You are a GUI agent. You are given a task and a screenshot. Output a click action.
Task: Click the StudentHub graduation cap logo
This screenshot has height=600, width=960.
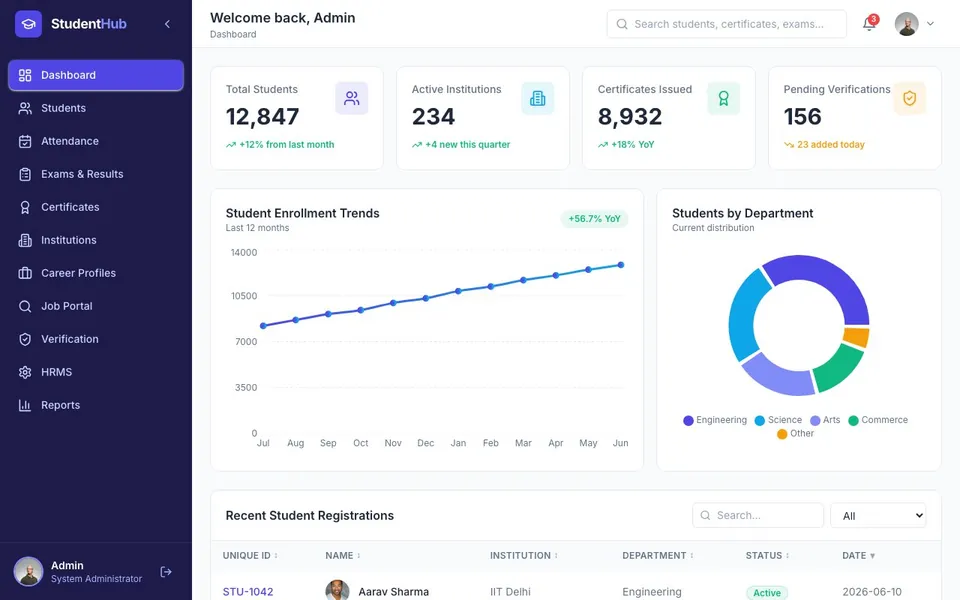pos(28,24)
